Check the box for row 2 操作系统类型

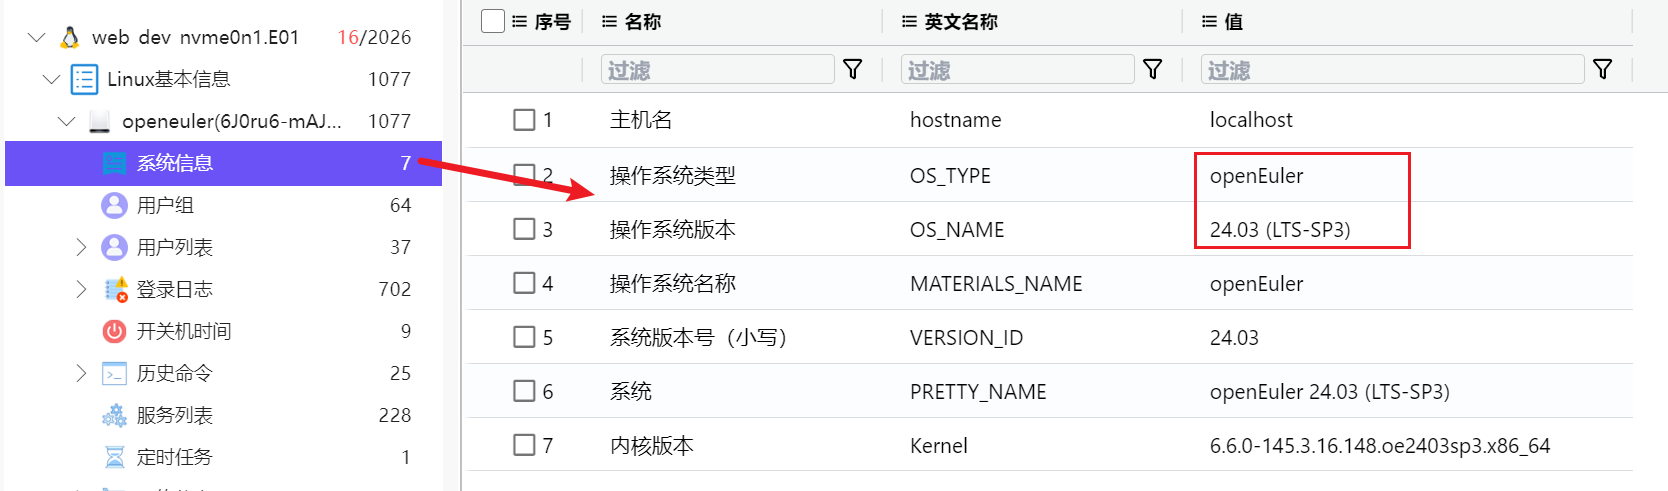pyautogui.click(x=524, y=175)
